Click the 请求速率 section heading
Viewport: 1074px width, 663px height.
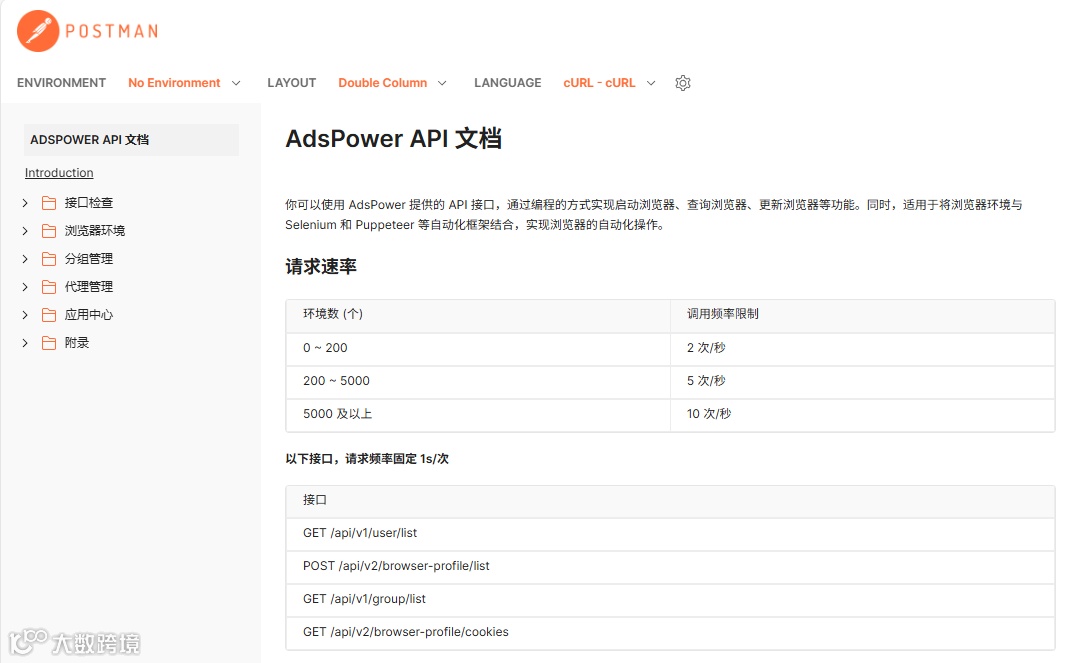(321, 266)
